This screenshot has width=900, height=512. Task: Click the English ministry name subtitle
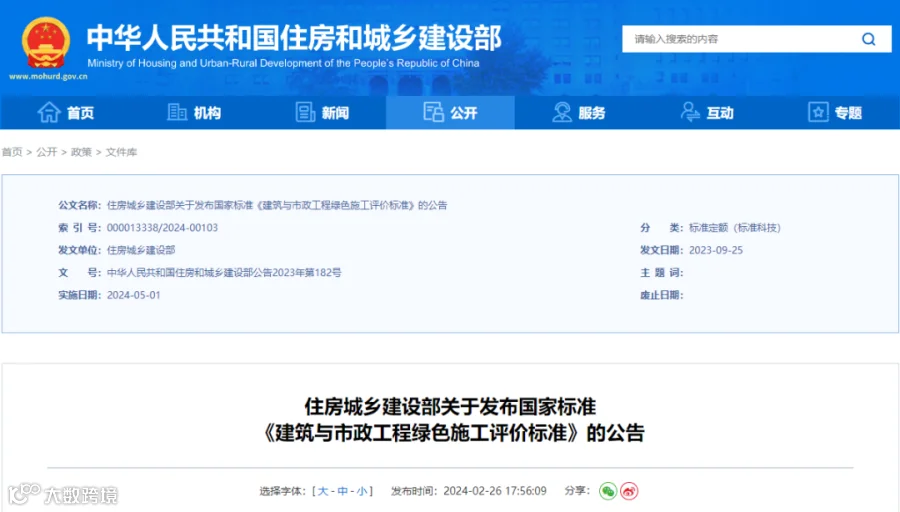[283, 63]
